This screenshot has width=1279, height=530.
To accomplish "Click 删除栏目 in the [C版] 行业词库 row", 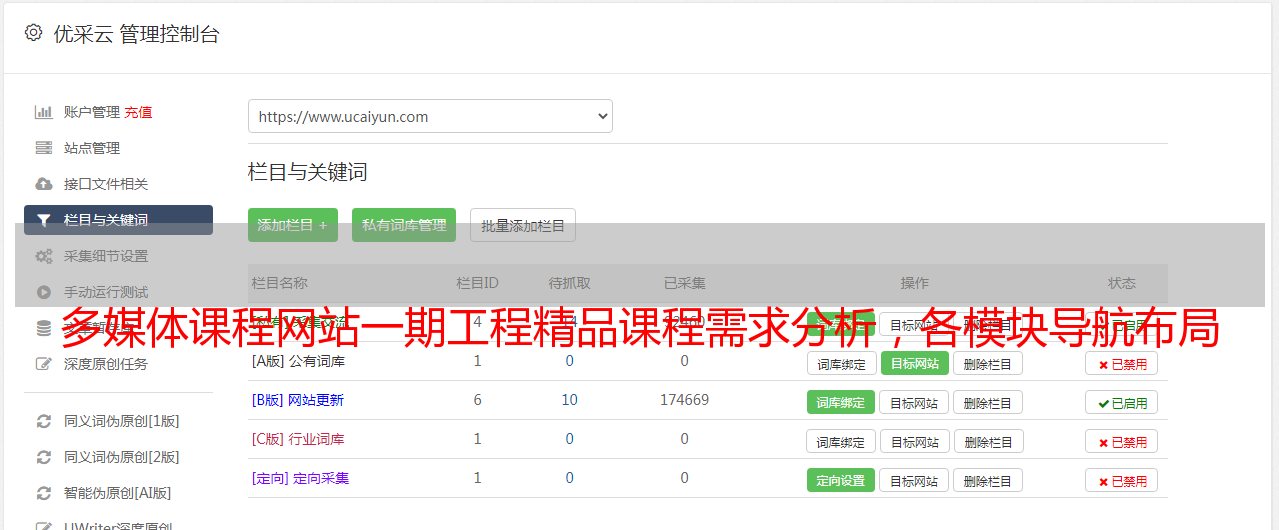I will (988, 441).
